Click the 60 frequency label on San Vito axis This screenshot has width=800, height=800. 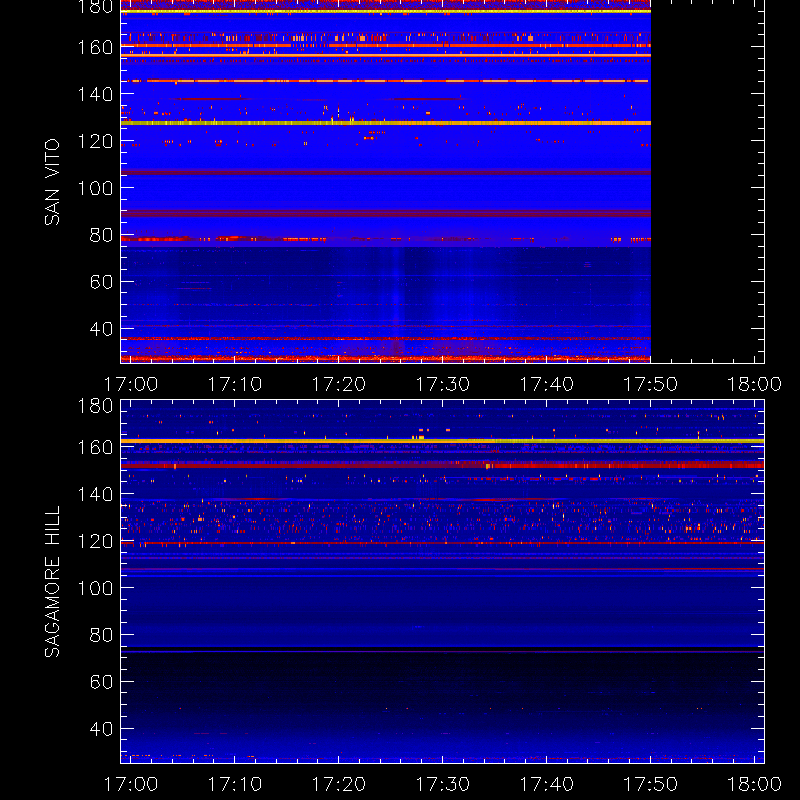(101, 282)
